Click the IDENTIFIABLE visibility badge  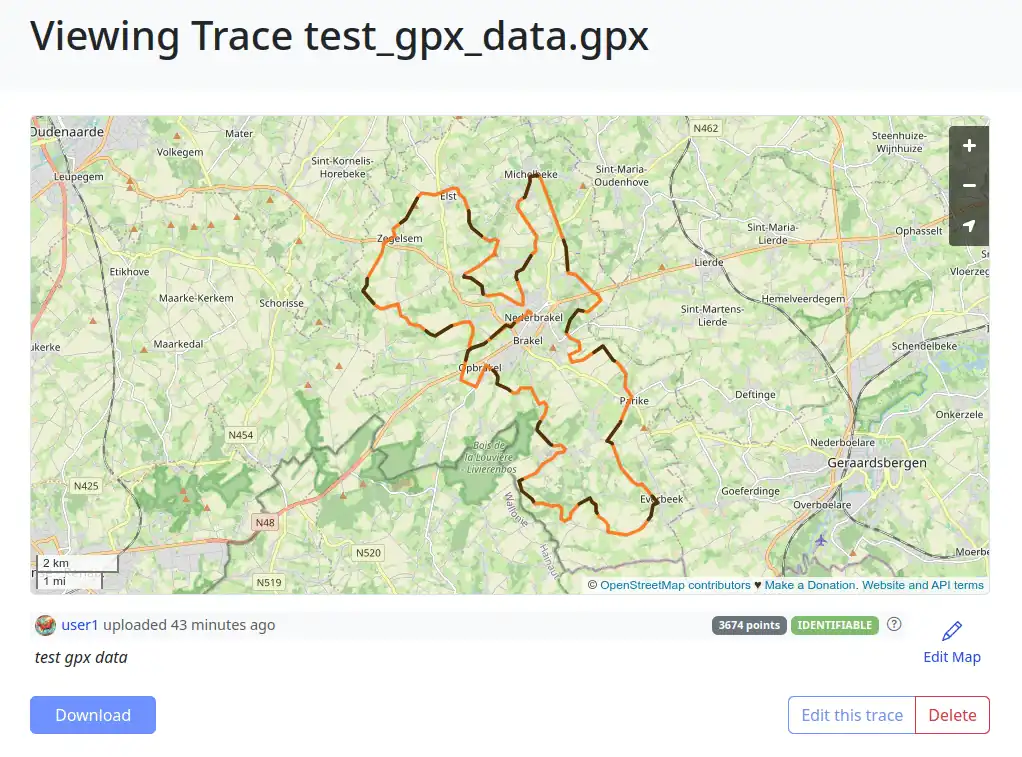coord(835,626)
